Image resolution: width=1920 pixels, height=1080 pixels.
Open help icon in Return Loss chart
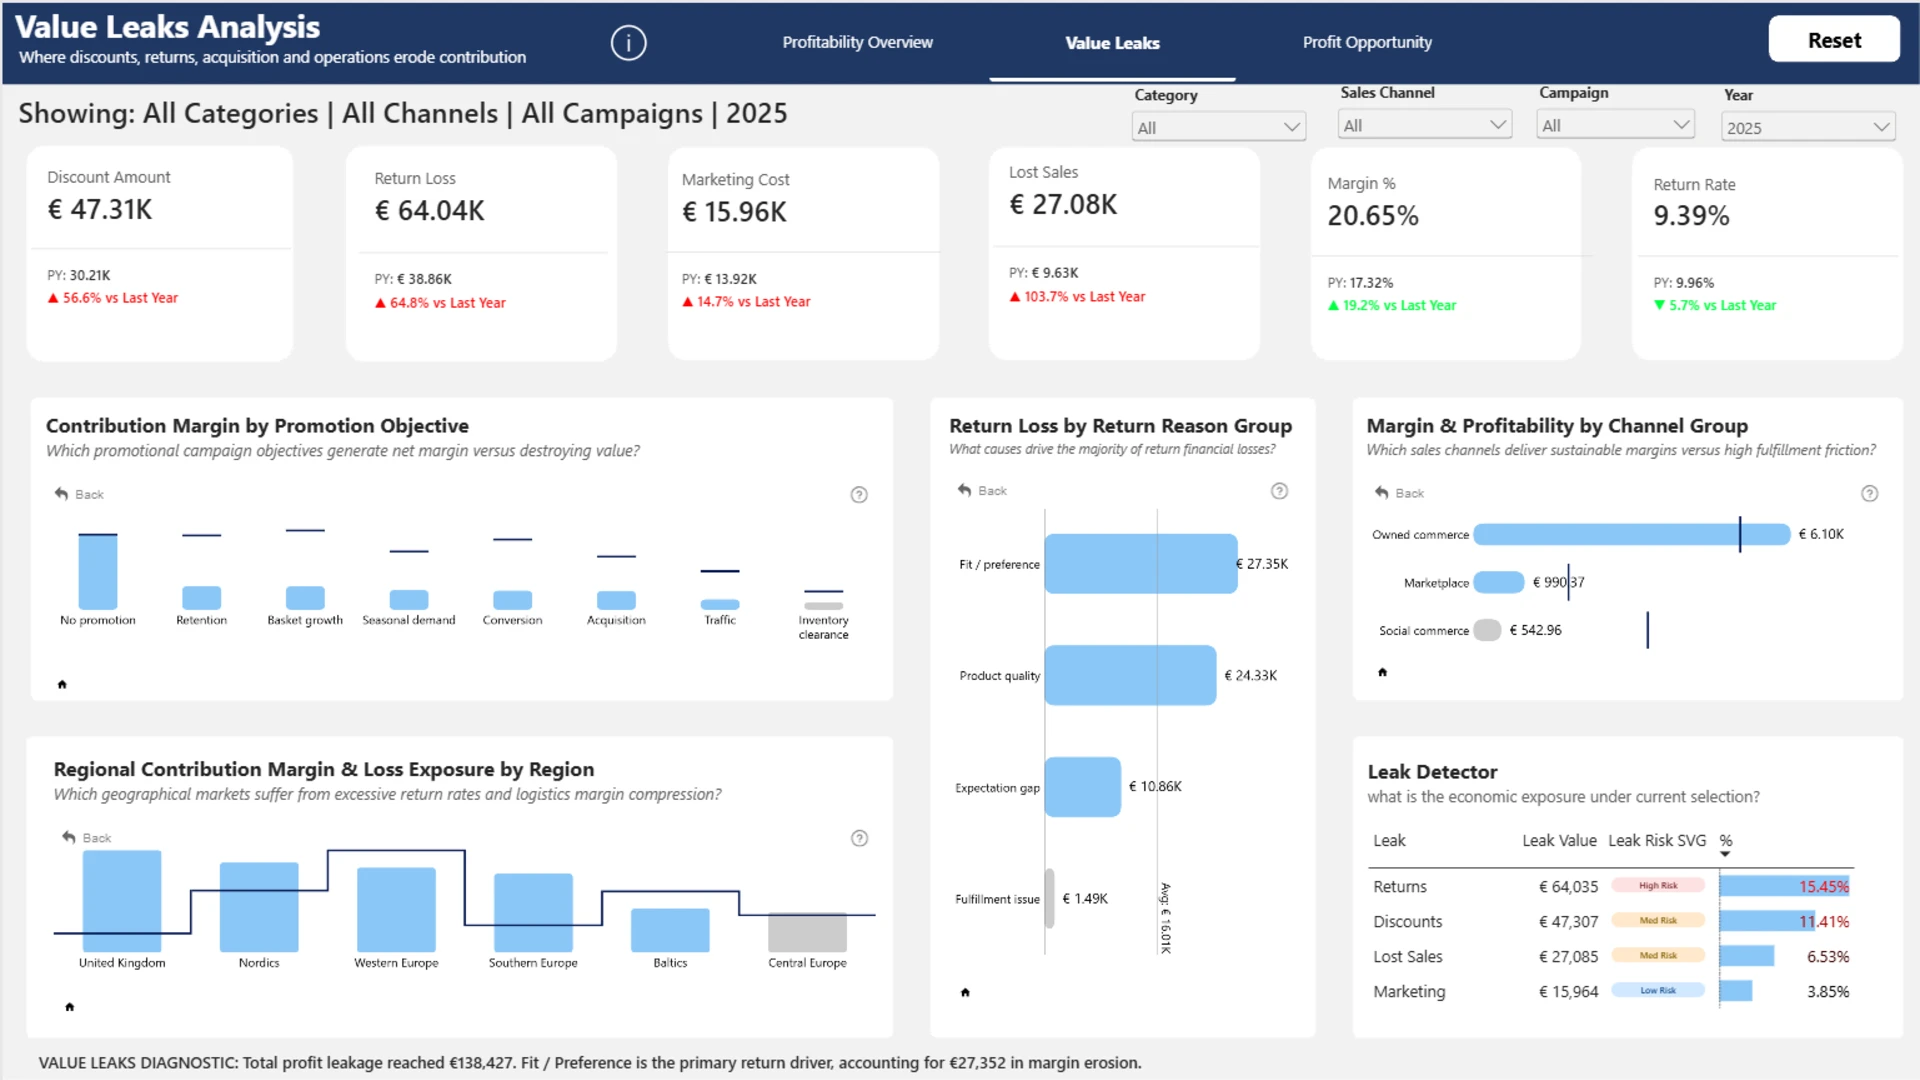point(1279,490)
